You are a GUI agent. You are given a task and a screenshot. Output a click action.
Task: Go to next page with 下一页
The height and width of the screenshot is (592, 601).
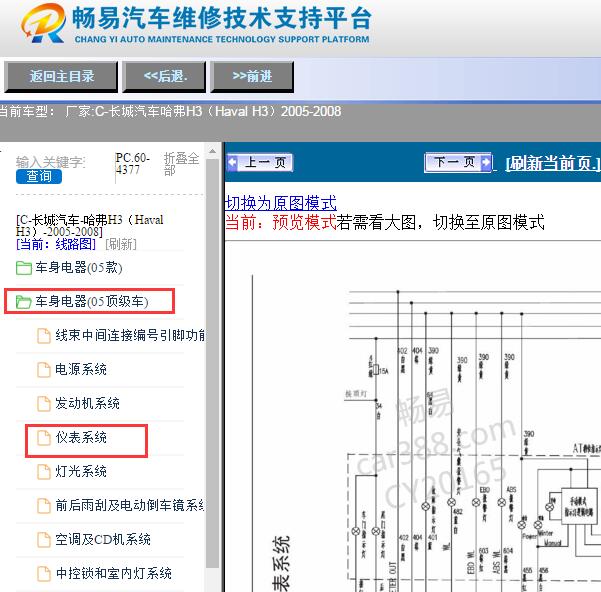[458, 162]
